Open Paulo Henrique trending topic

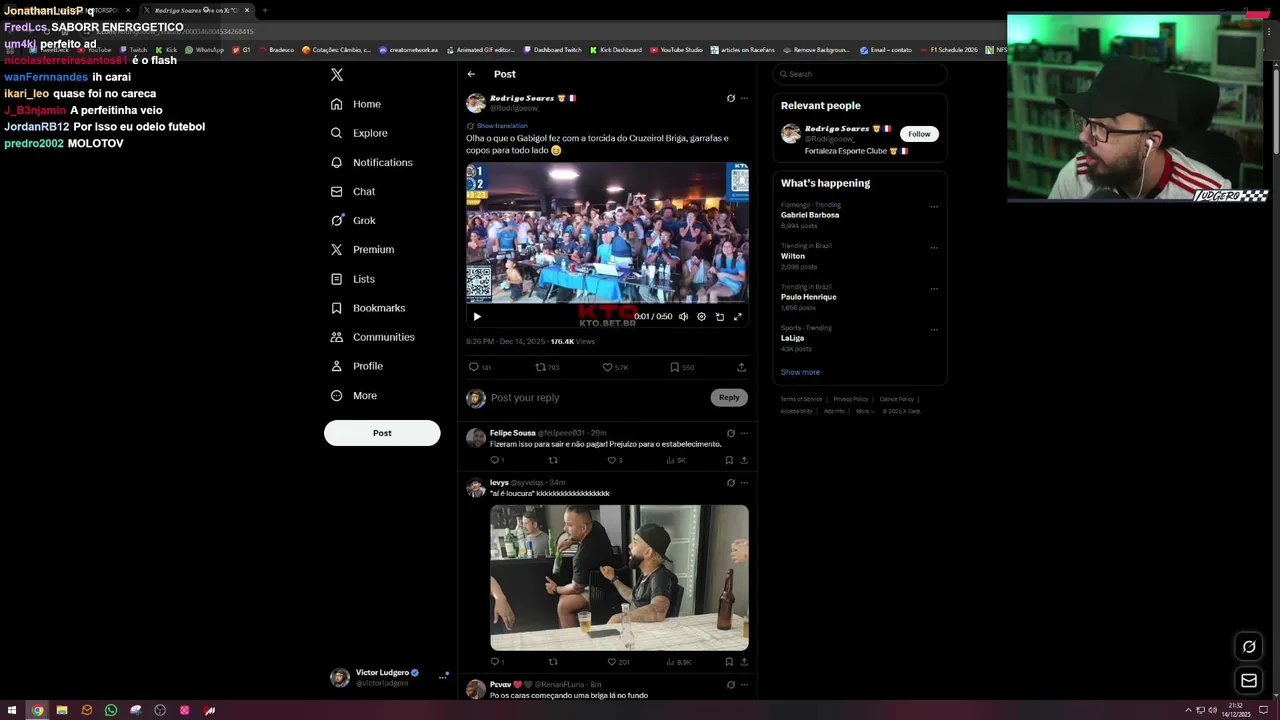point(809,297)
